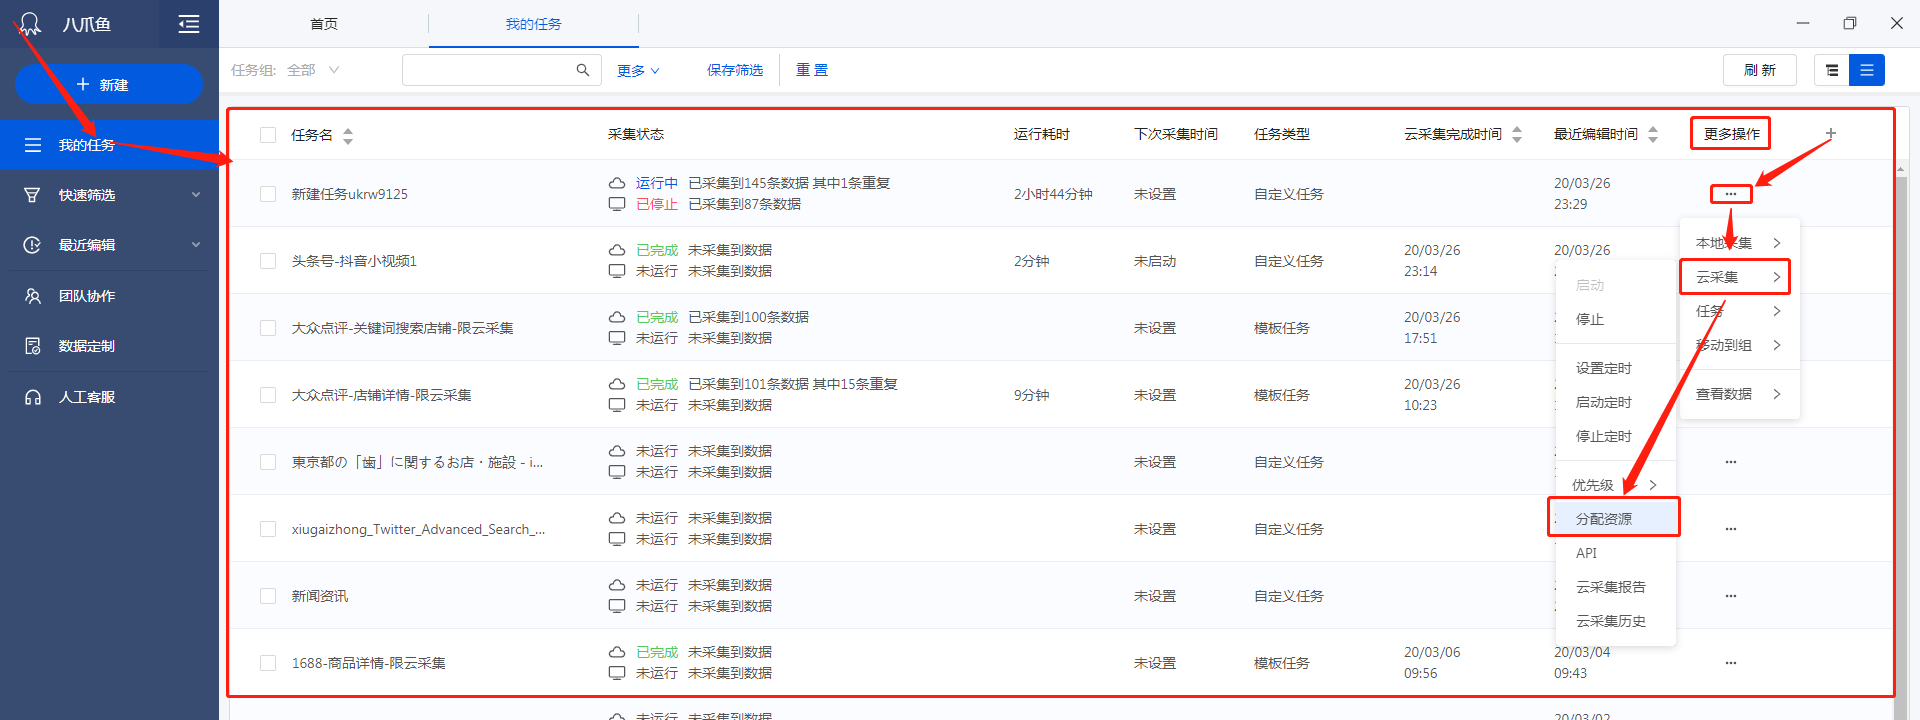
Task: Sort by 云采集完成时间 arrows
Action: [1517, 134]
